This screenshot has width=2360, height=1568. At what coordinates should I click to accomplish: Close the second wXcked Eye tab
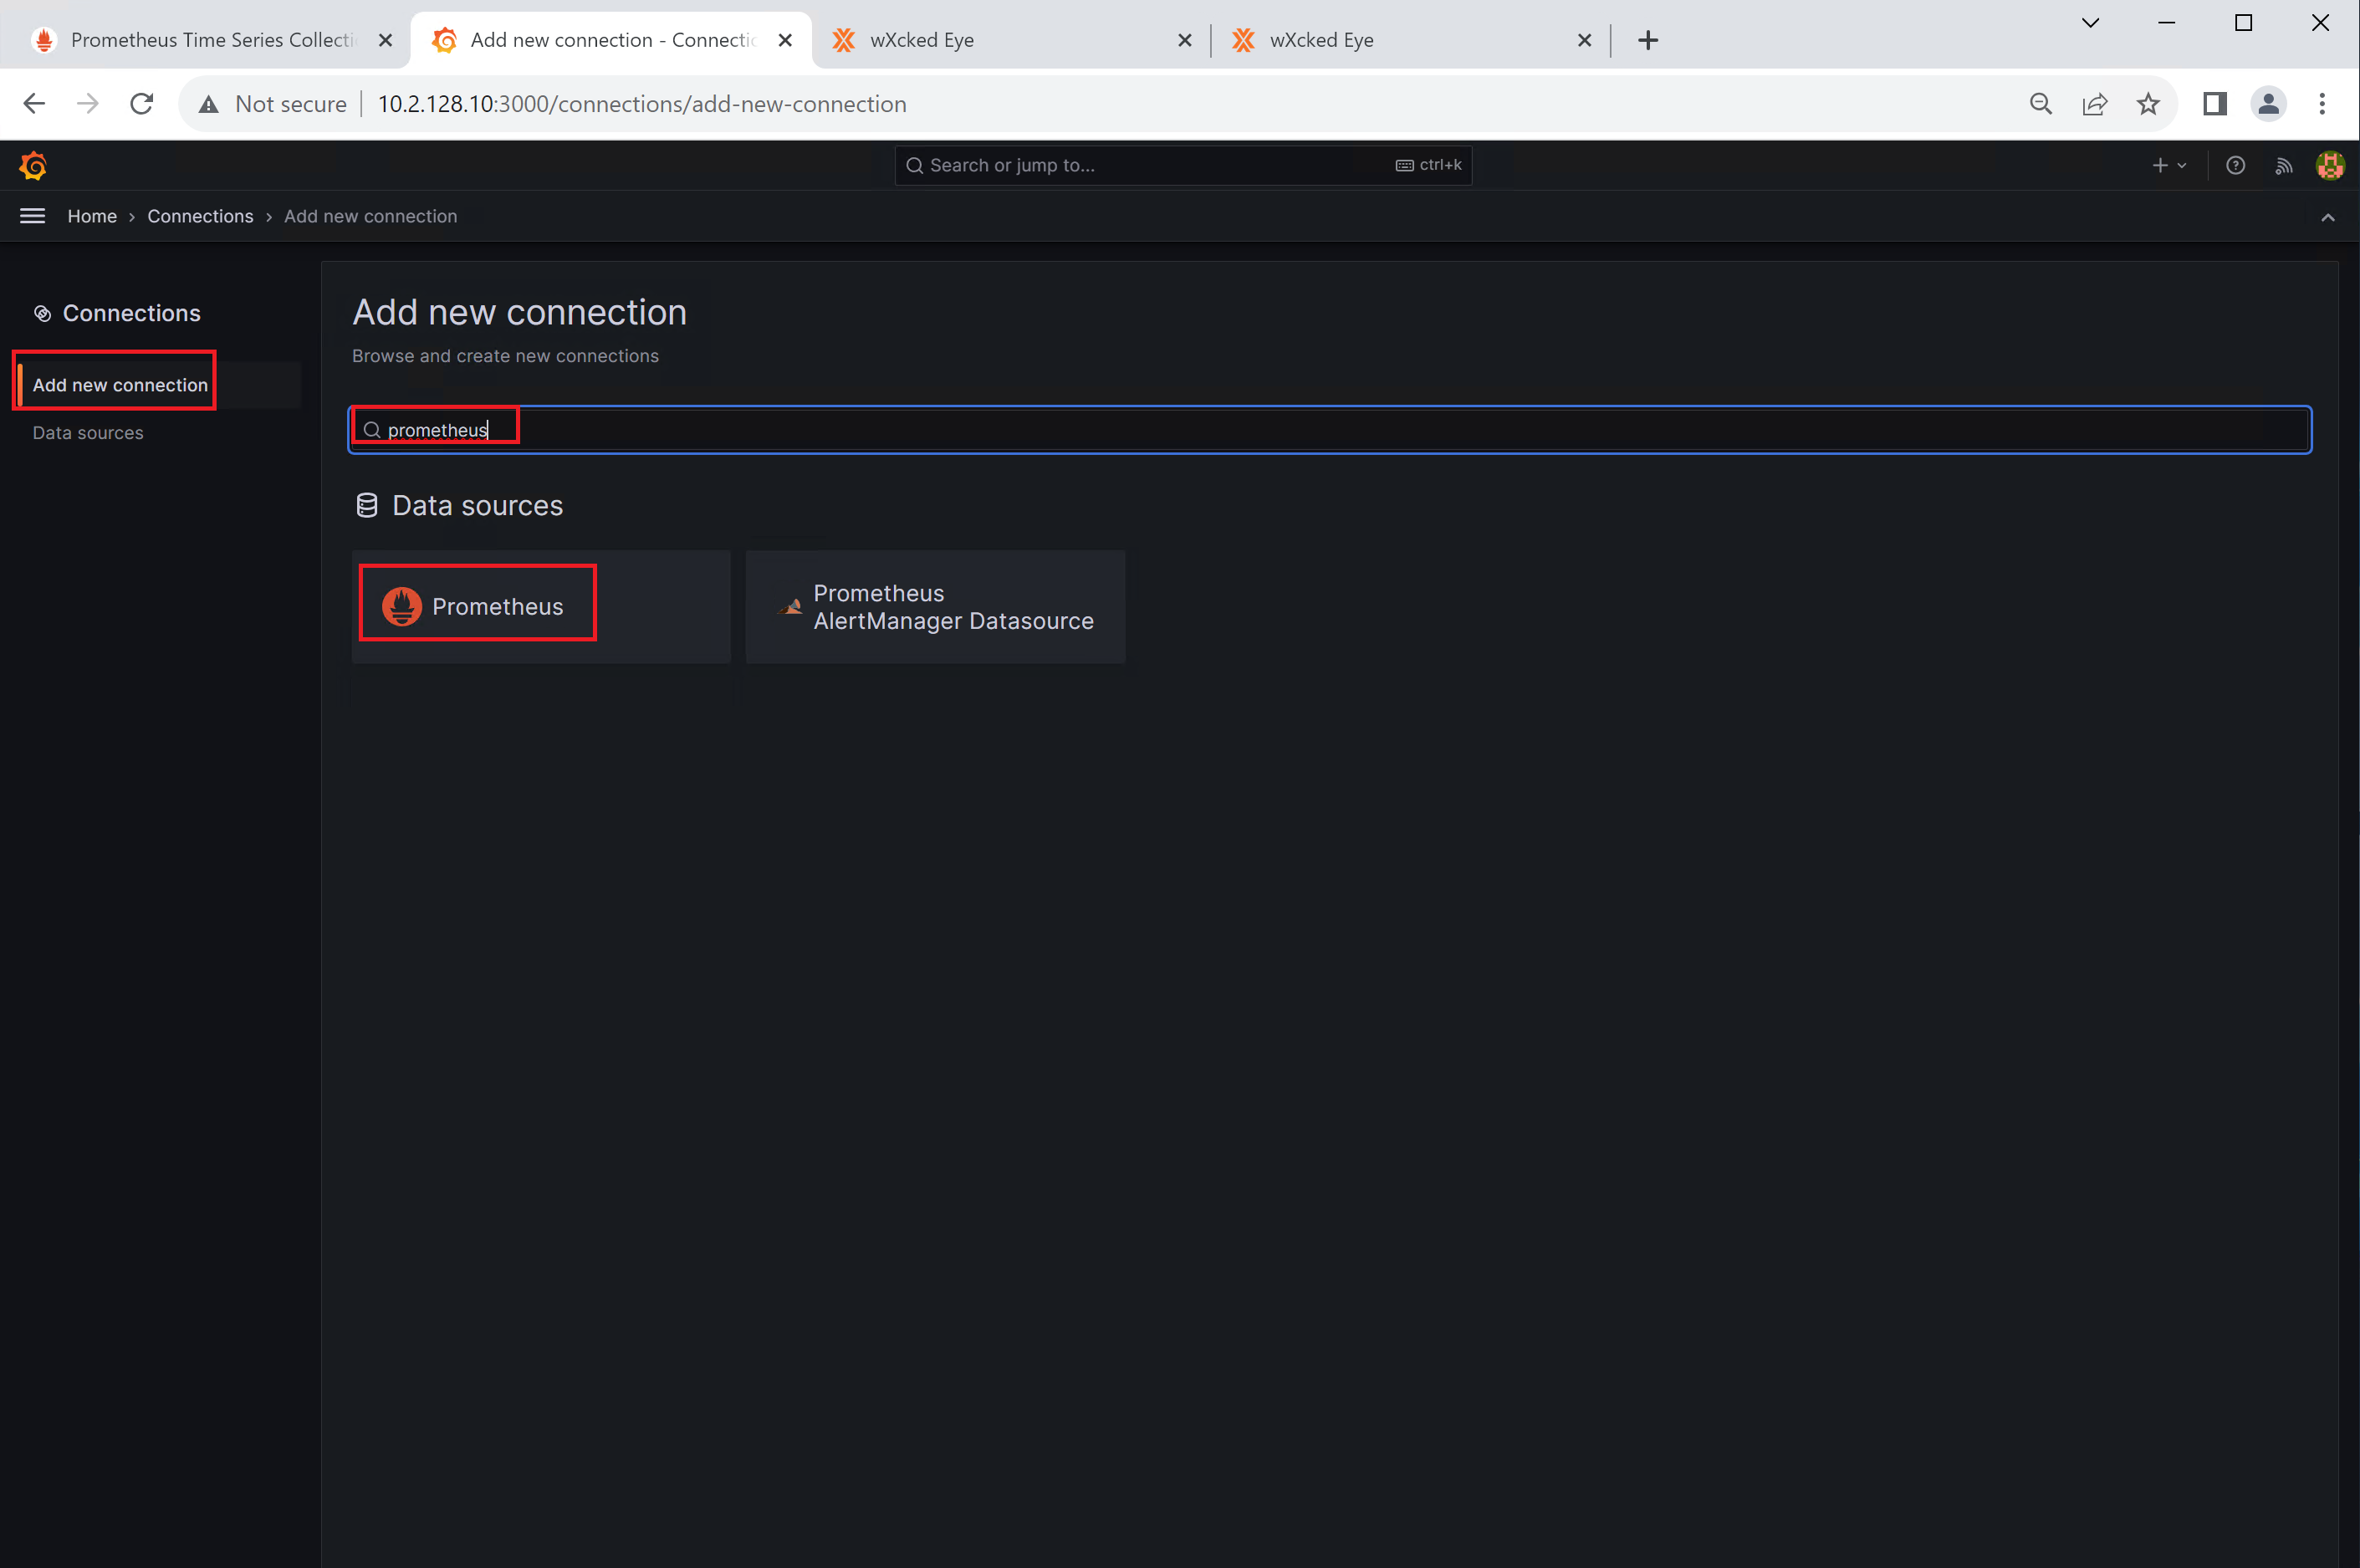point(1585,40)
